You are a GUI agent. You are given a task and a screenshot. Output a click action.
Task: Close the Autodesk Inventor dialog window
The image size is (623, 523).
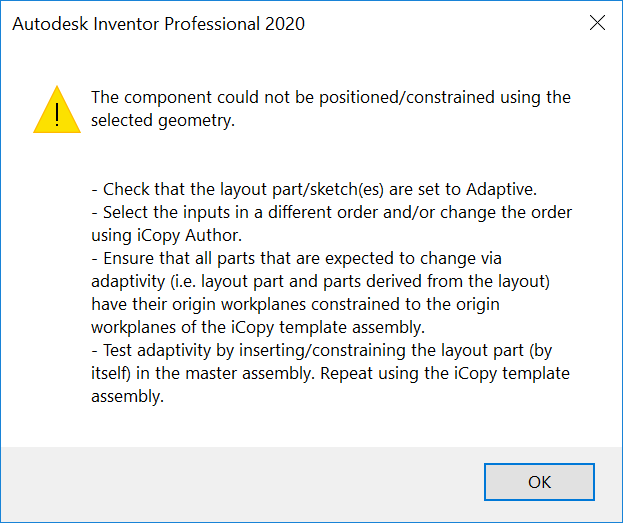[597, 23]
